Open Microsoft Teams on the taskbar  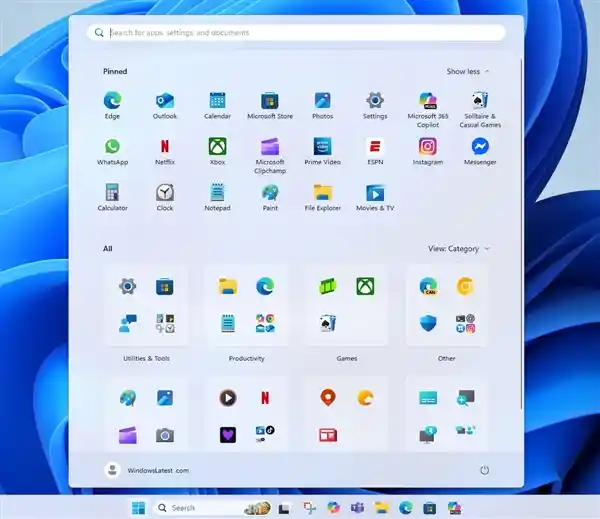[x=357, y=508]
